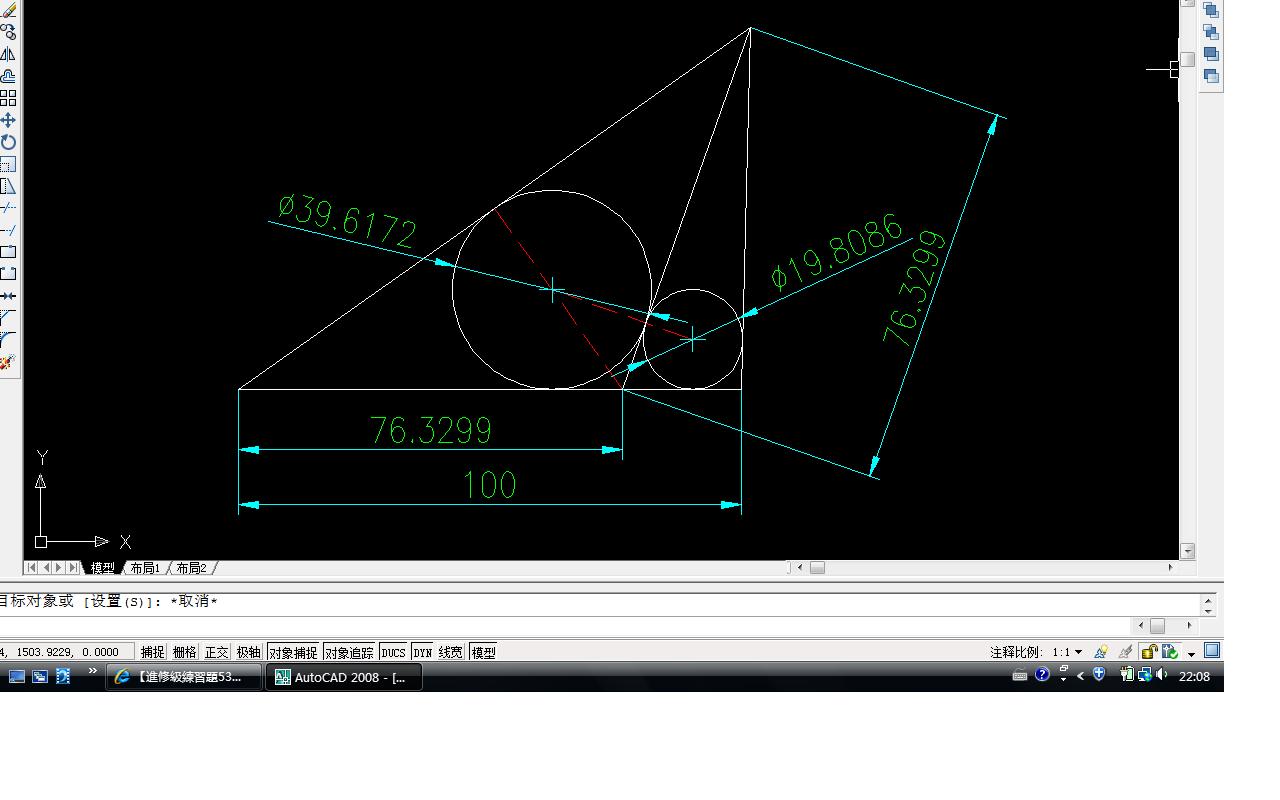Toggle 捕捉 snap mode
The height and width of the screenshot is (800, 1280).
coord(153,652)
